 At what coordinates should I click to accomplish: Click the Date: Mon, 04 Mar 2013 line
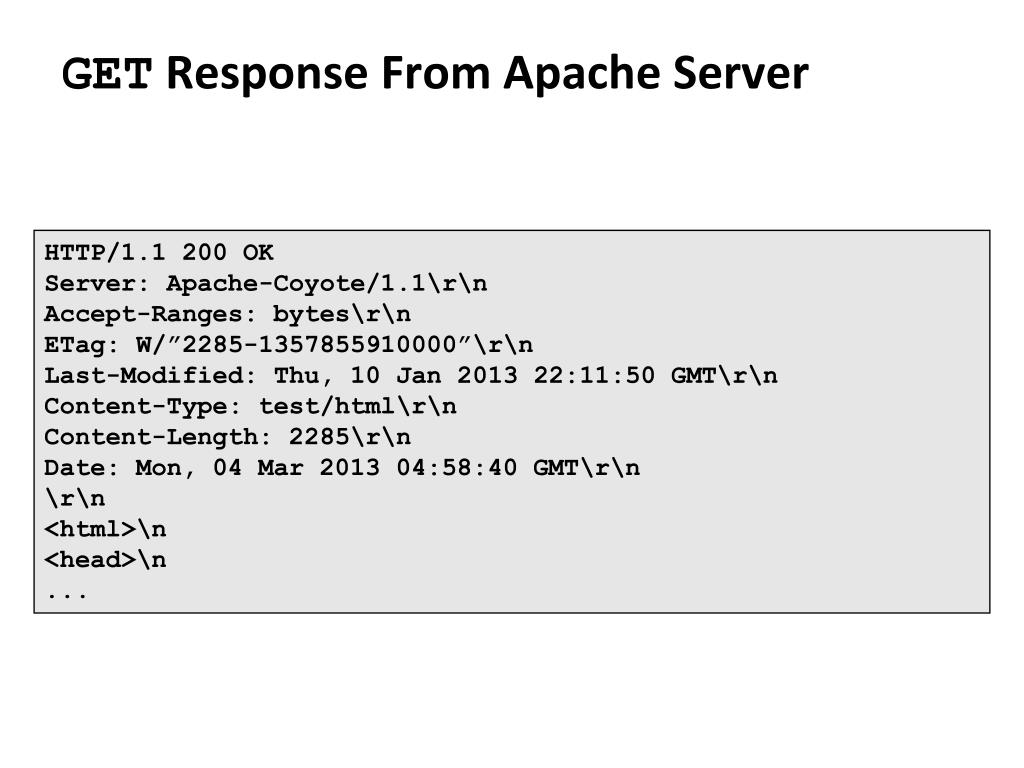click(342, 468)
